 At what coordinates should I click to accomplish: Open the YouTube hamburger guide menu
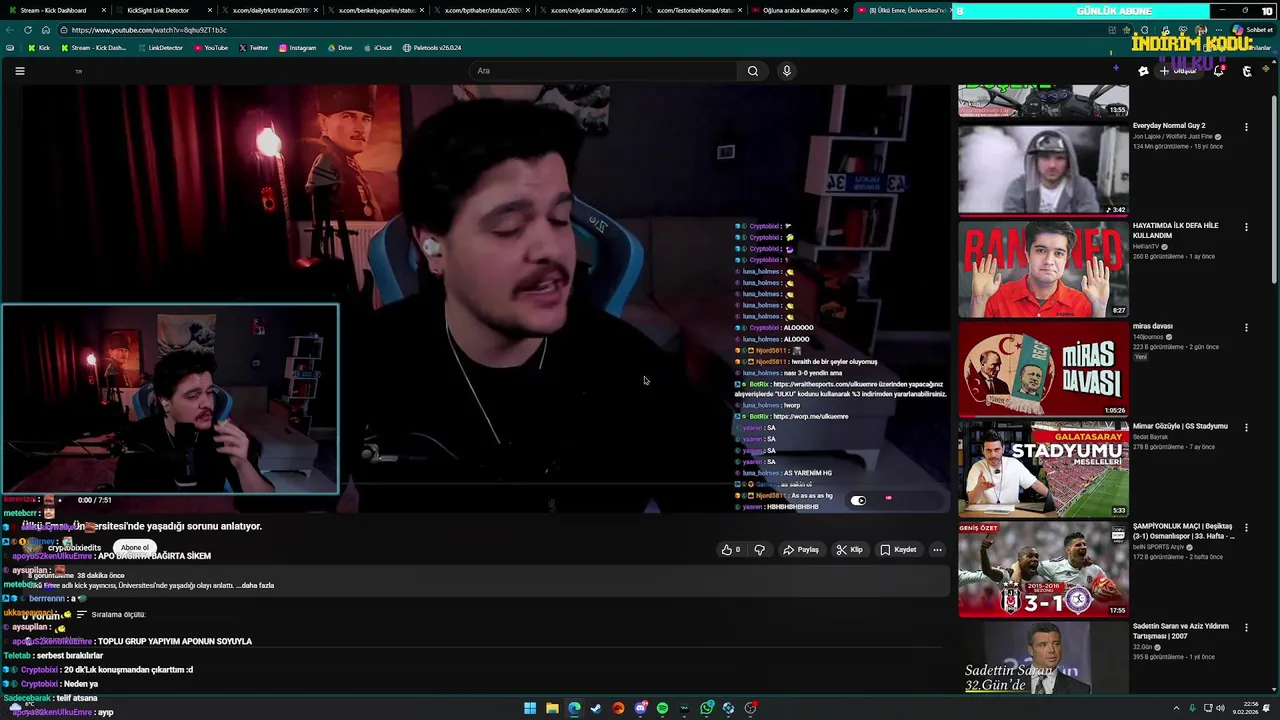pos(19,71)
